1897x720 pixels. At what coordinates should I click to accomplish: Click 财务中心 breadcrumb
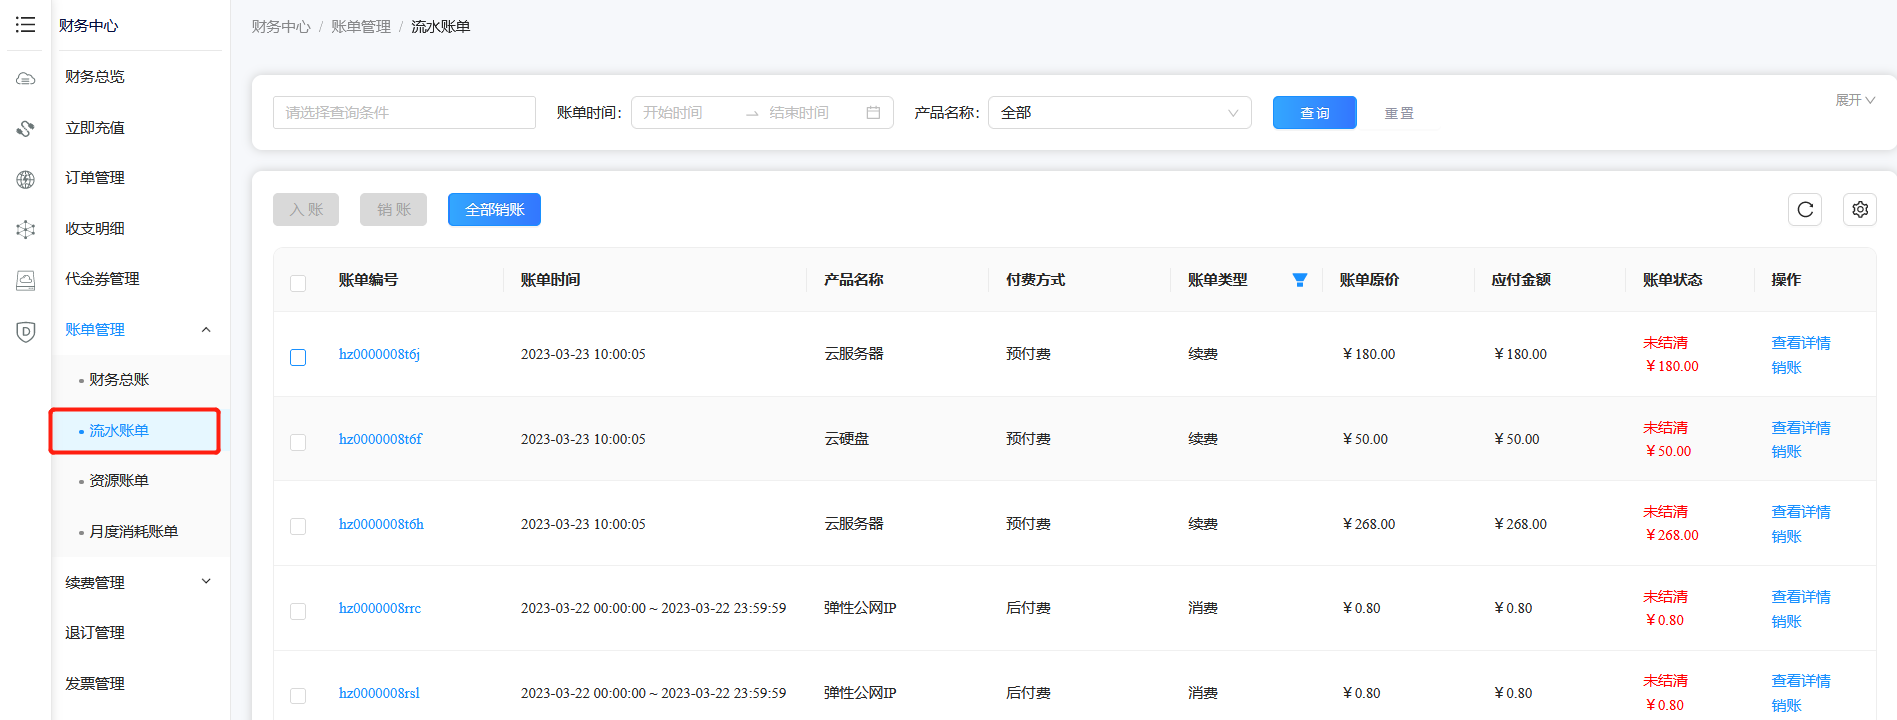point(281,27)
